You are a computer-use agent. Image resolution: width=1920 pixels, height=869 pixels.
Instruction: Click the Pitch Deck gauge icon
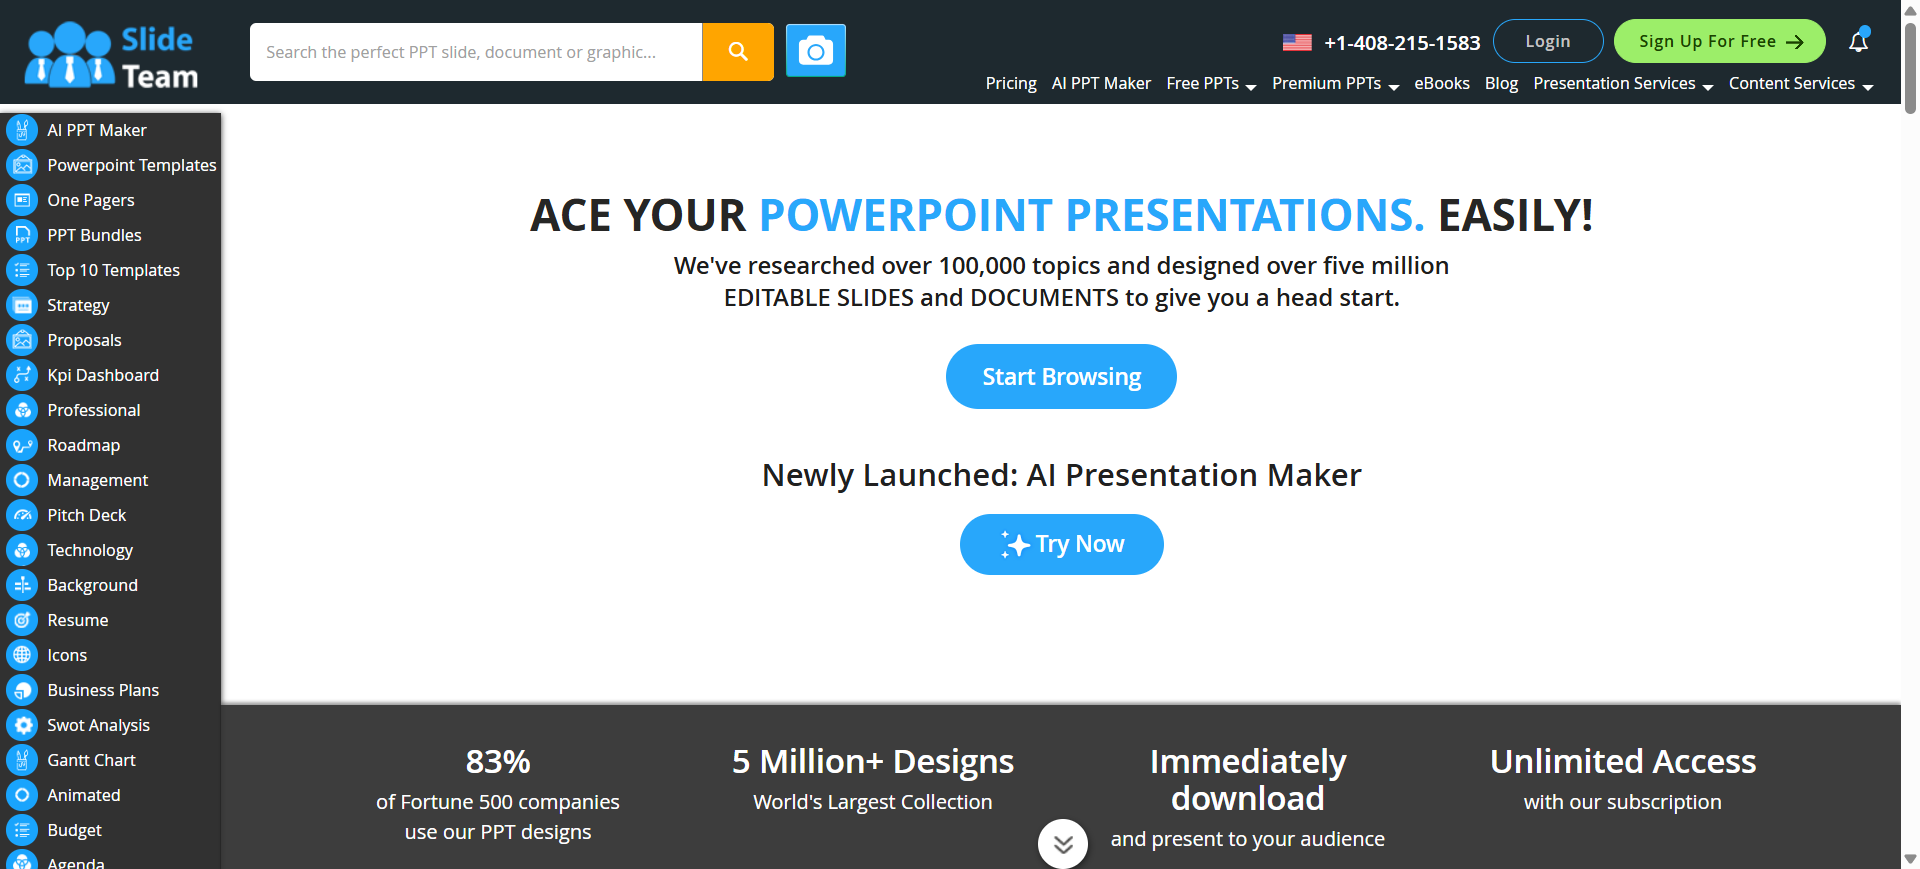22,515
